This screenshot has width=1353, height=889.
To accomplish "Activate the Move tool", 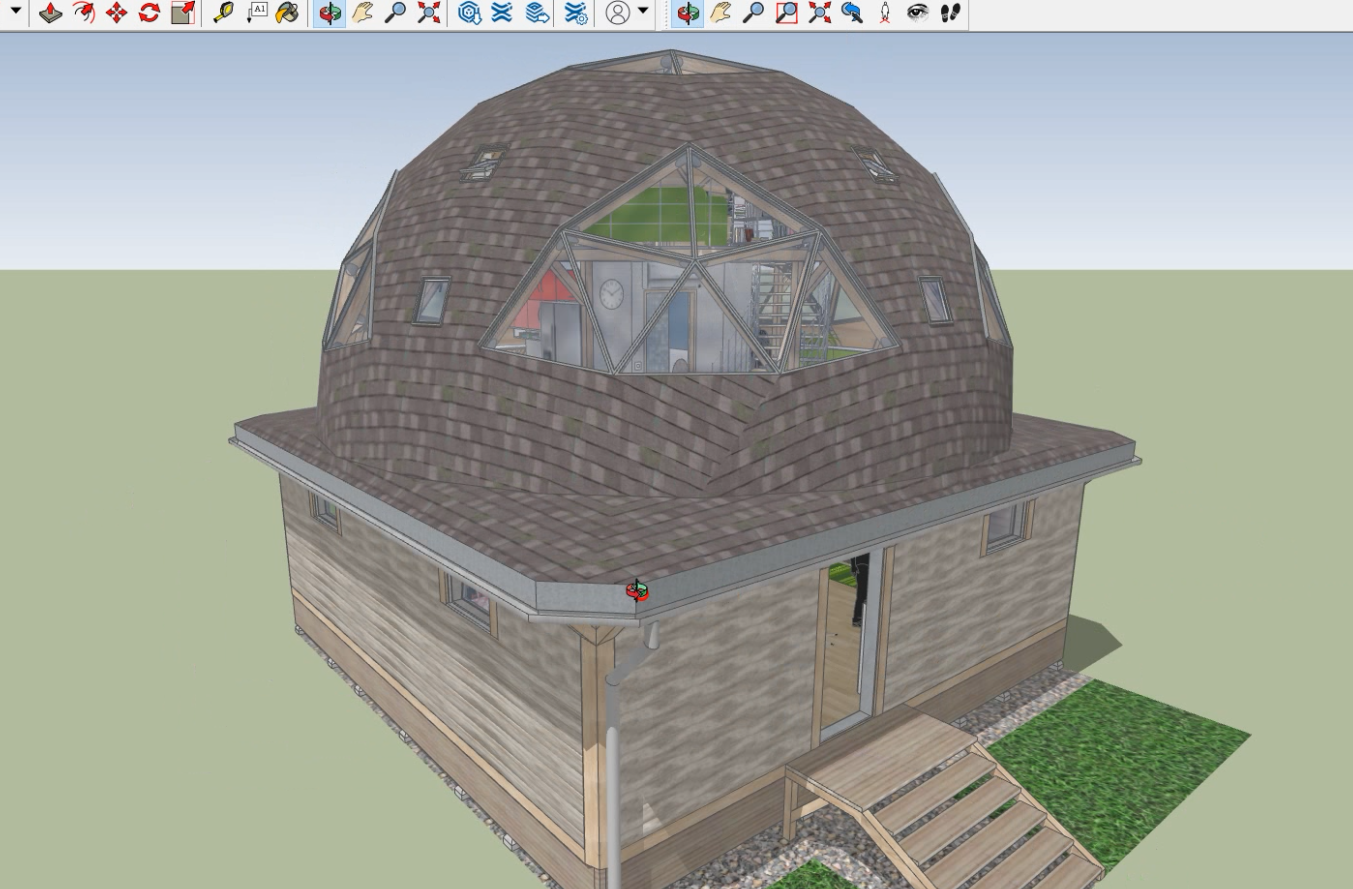I will (x=117, y=12).
